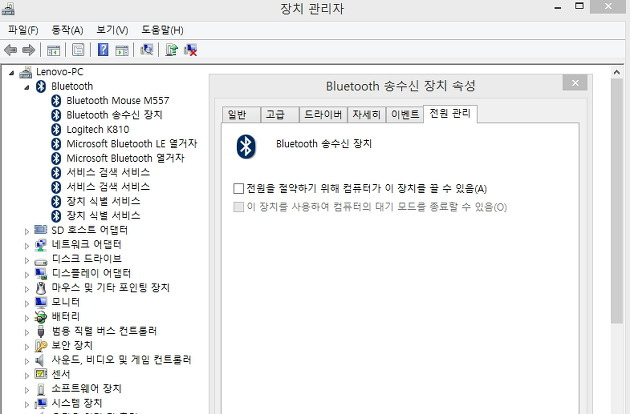Select Bluetooth 송수신 장치 in the tree

tap(115, 115)
